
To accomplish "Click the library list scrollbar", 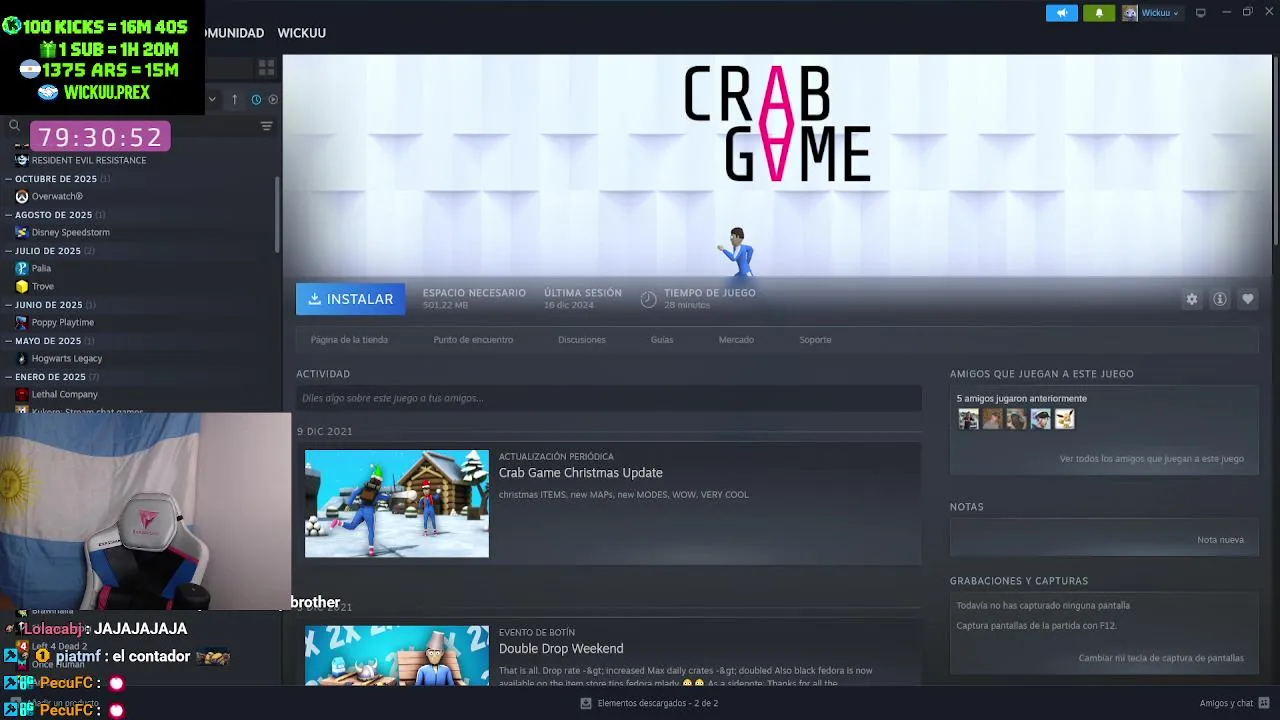I will (x=278, y=215).
